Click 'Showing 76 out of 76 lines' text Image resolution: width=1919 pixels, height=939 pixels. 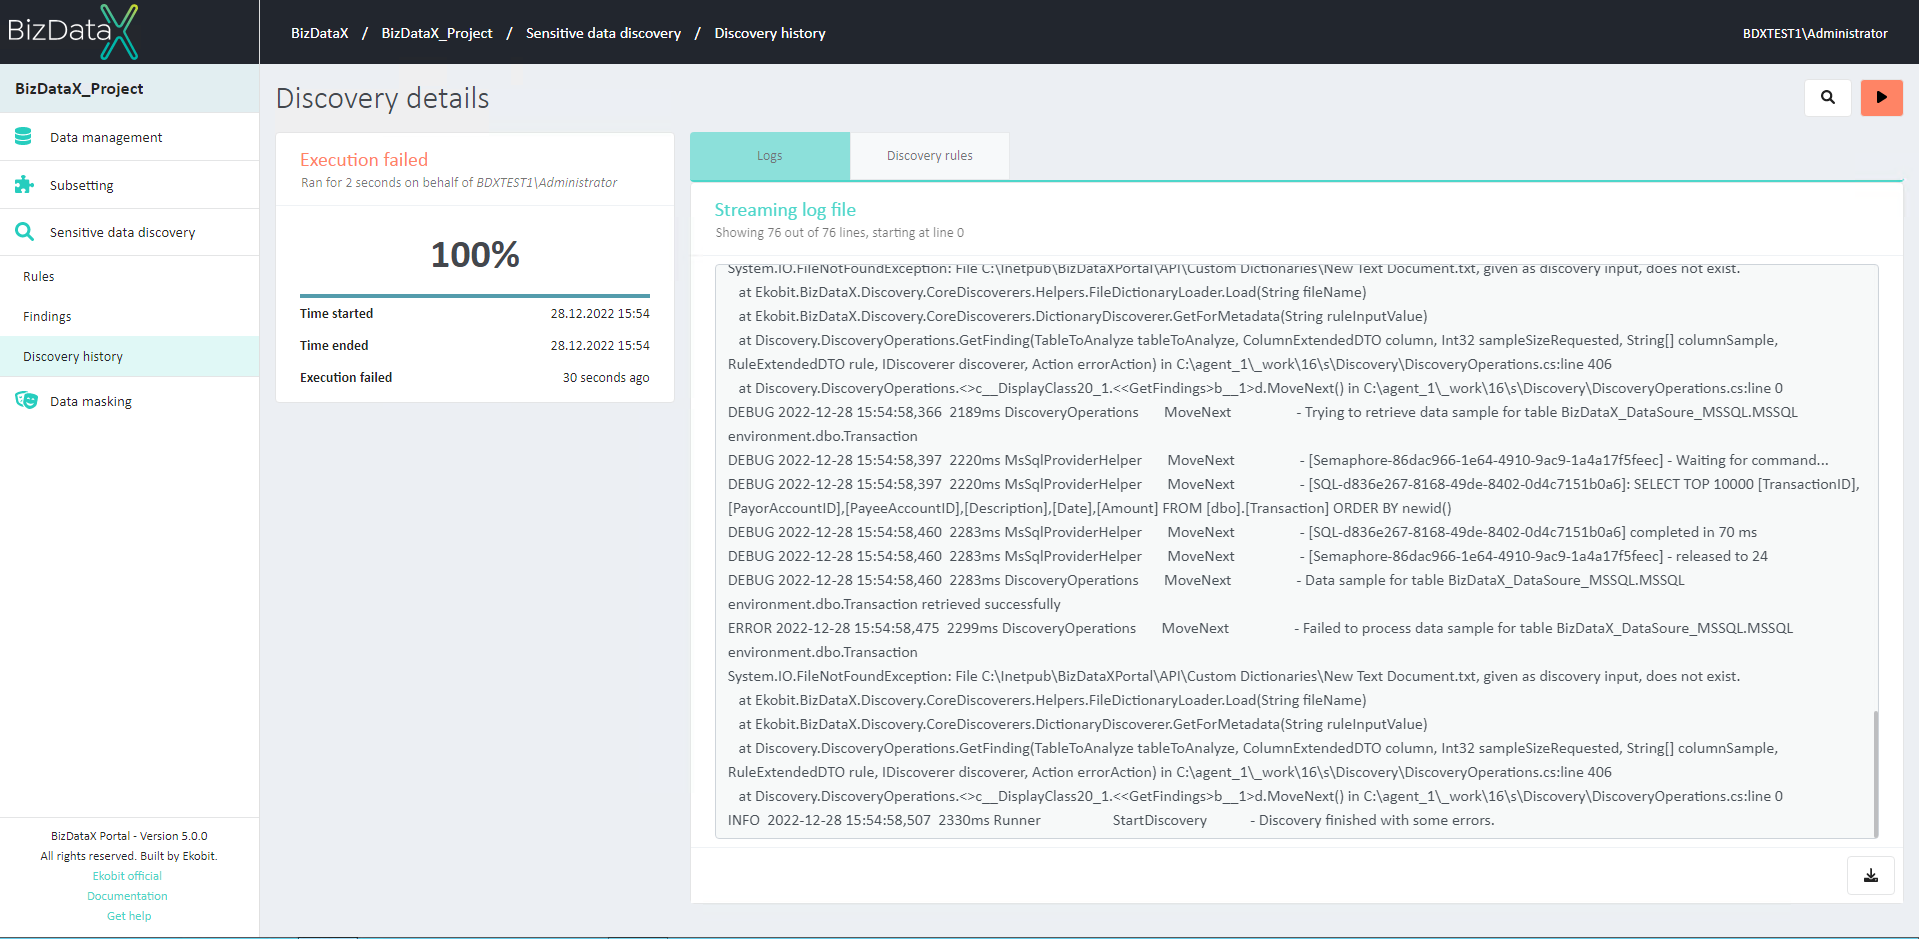840,232
